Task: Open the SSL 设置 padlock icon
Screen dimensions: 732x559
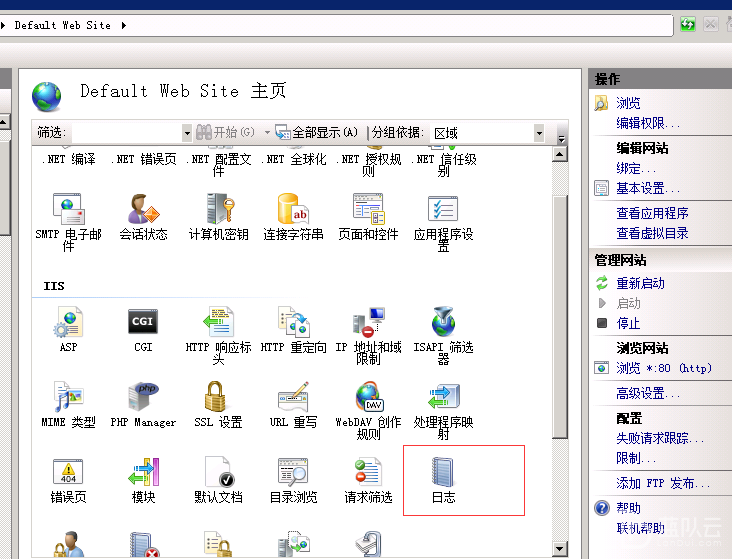Action: 216,396
